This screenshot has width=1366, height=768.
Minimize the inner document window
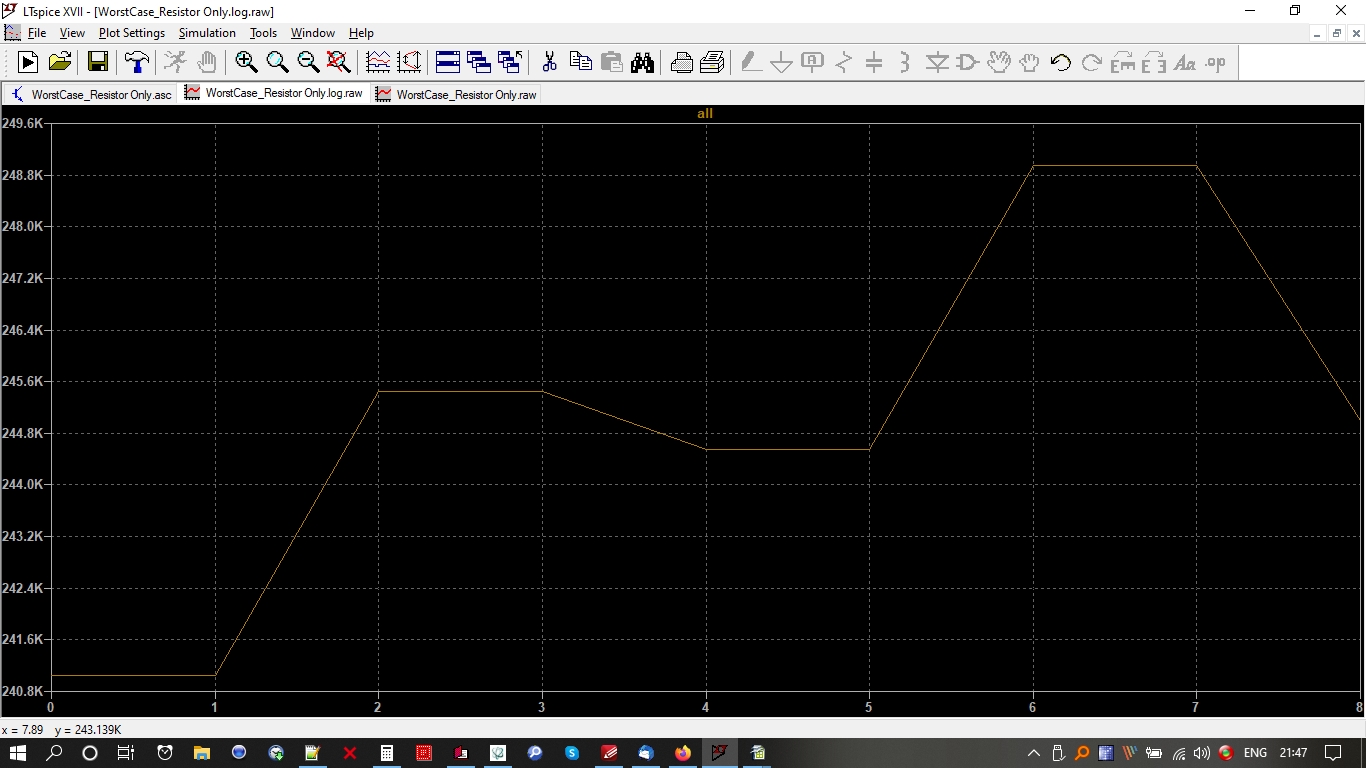(x=1319, y=33)
